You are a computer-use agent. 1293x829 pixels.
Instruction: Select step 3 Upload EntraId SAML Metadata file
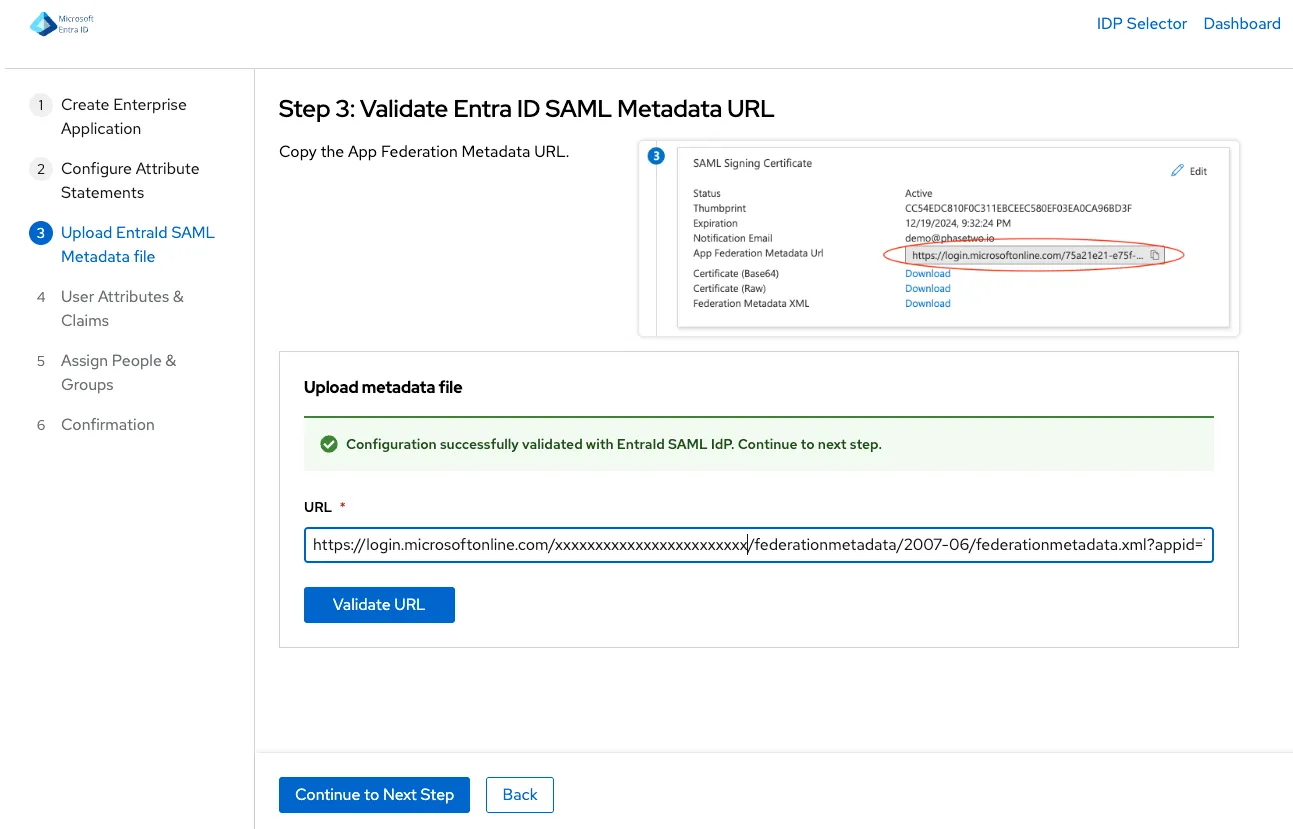pyautogui.click(x=124, y=245)
